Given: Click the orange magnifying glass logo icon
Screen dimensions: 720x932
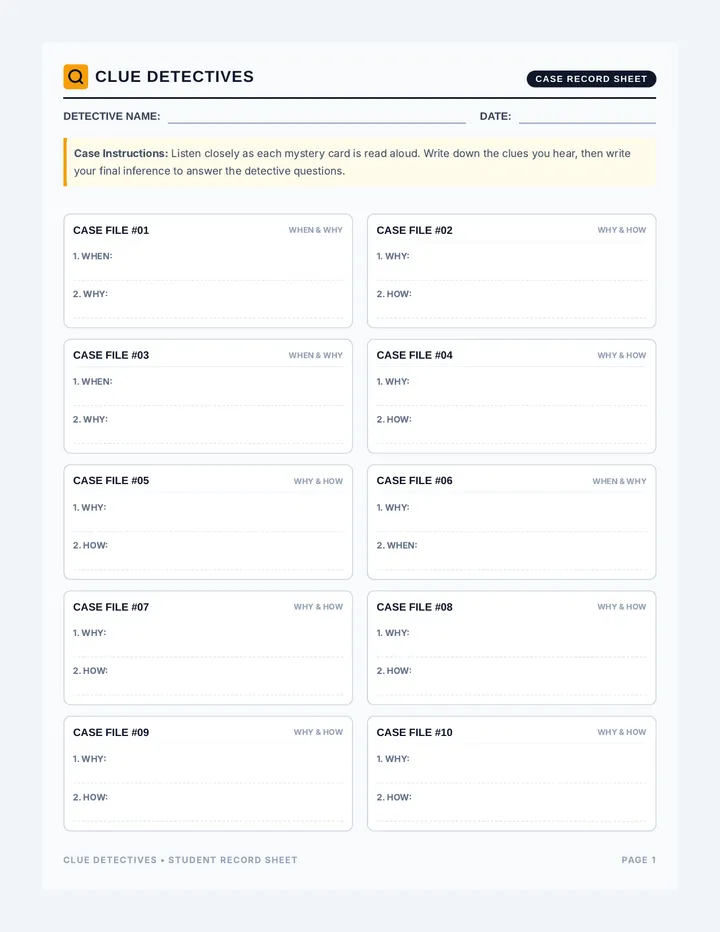Looking at the screenshot, I should click(76, 77).
